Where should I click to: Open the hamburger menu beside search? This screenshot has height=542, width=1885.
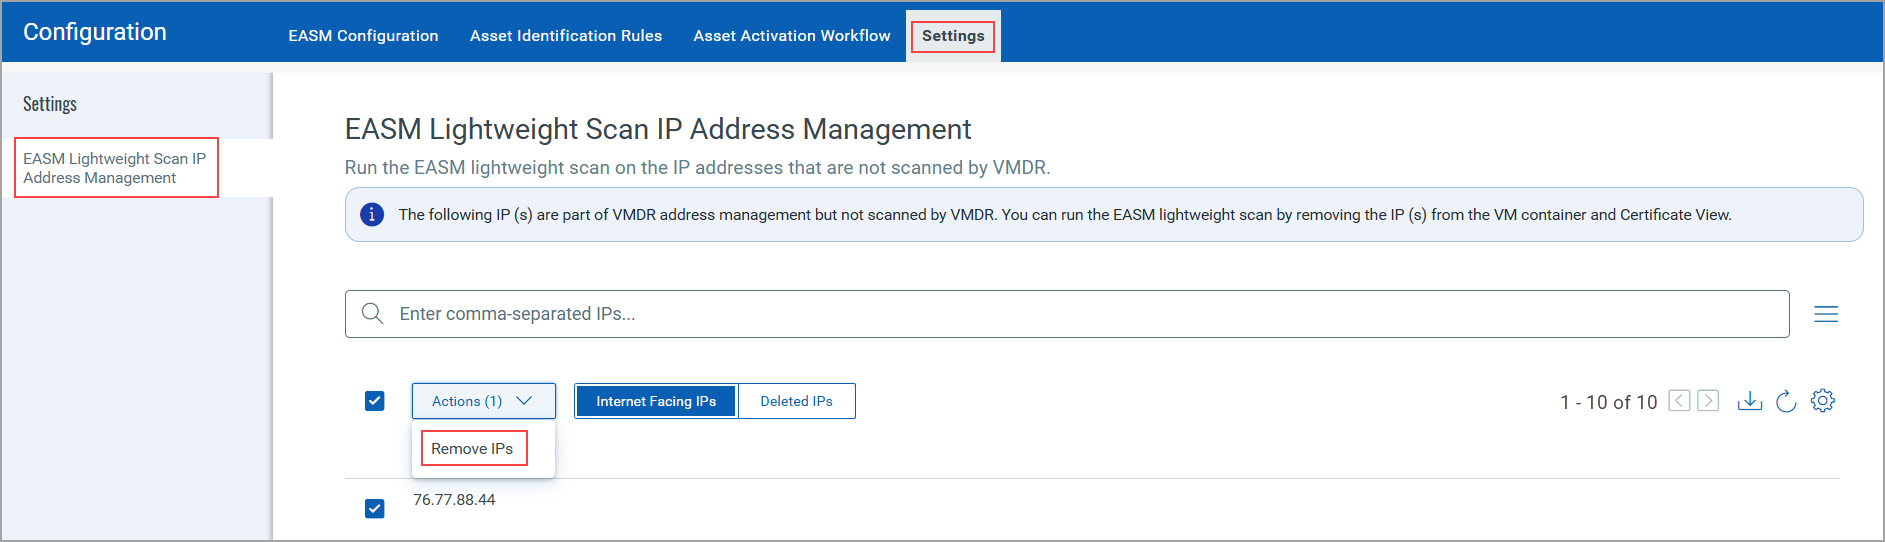[x=1826, y=314]
